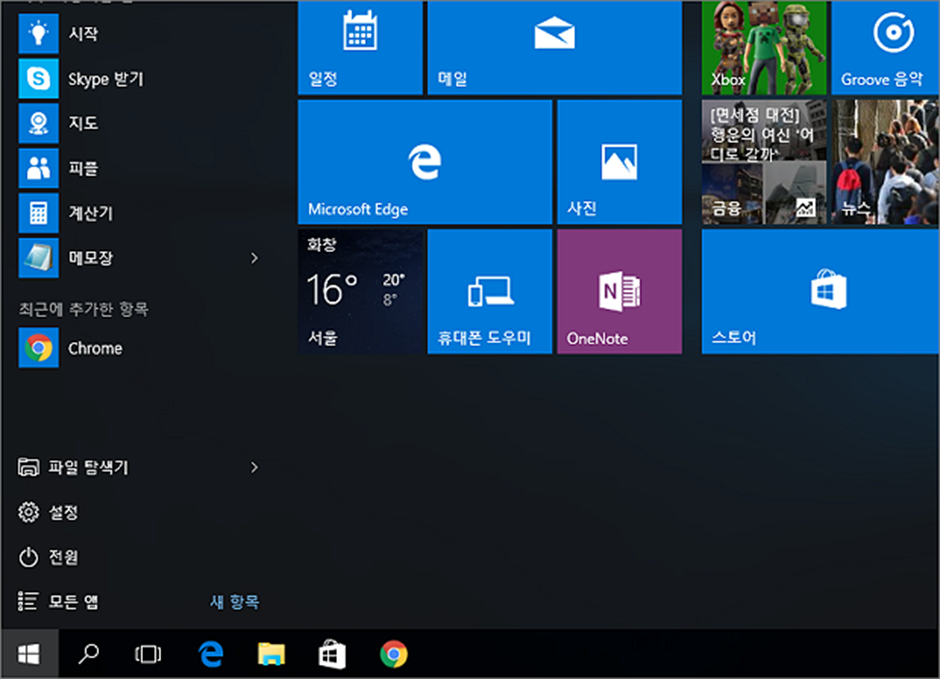Open the 뉴스 news tile
The width and height of the screenshot is (940, 679).
click(885, 162)
